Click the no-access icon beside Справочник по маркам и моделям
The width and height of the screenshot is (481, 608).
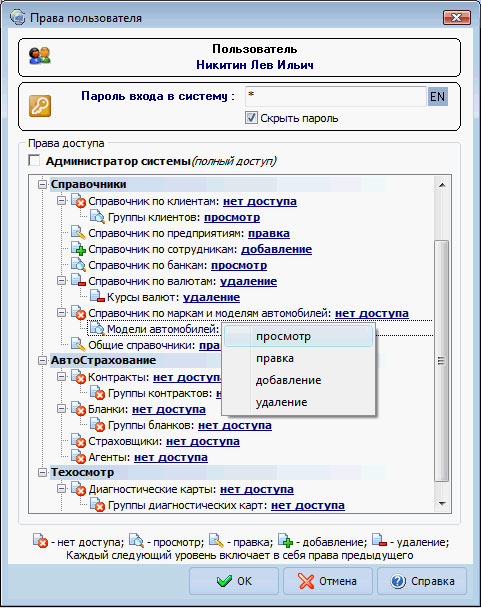coord(78,313)
